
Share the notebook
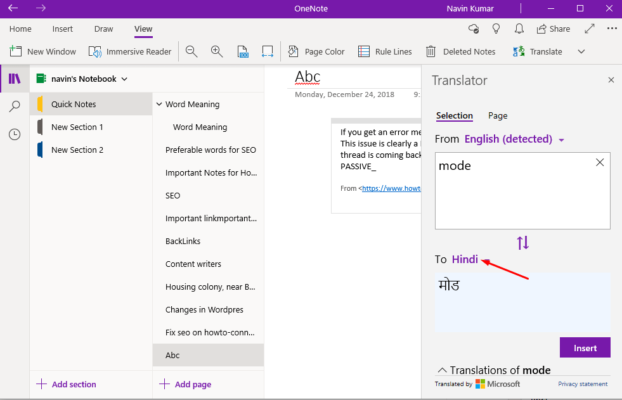click(x=553, y=29)
